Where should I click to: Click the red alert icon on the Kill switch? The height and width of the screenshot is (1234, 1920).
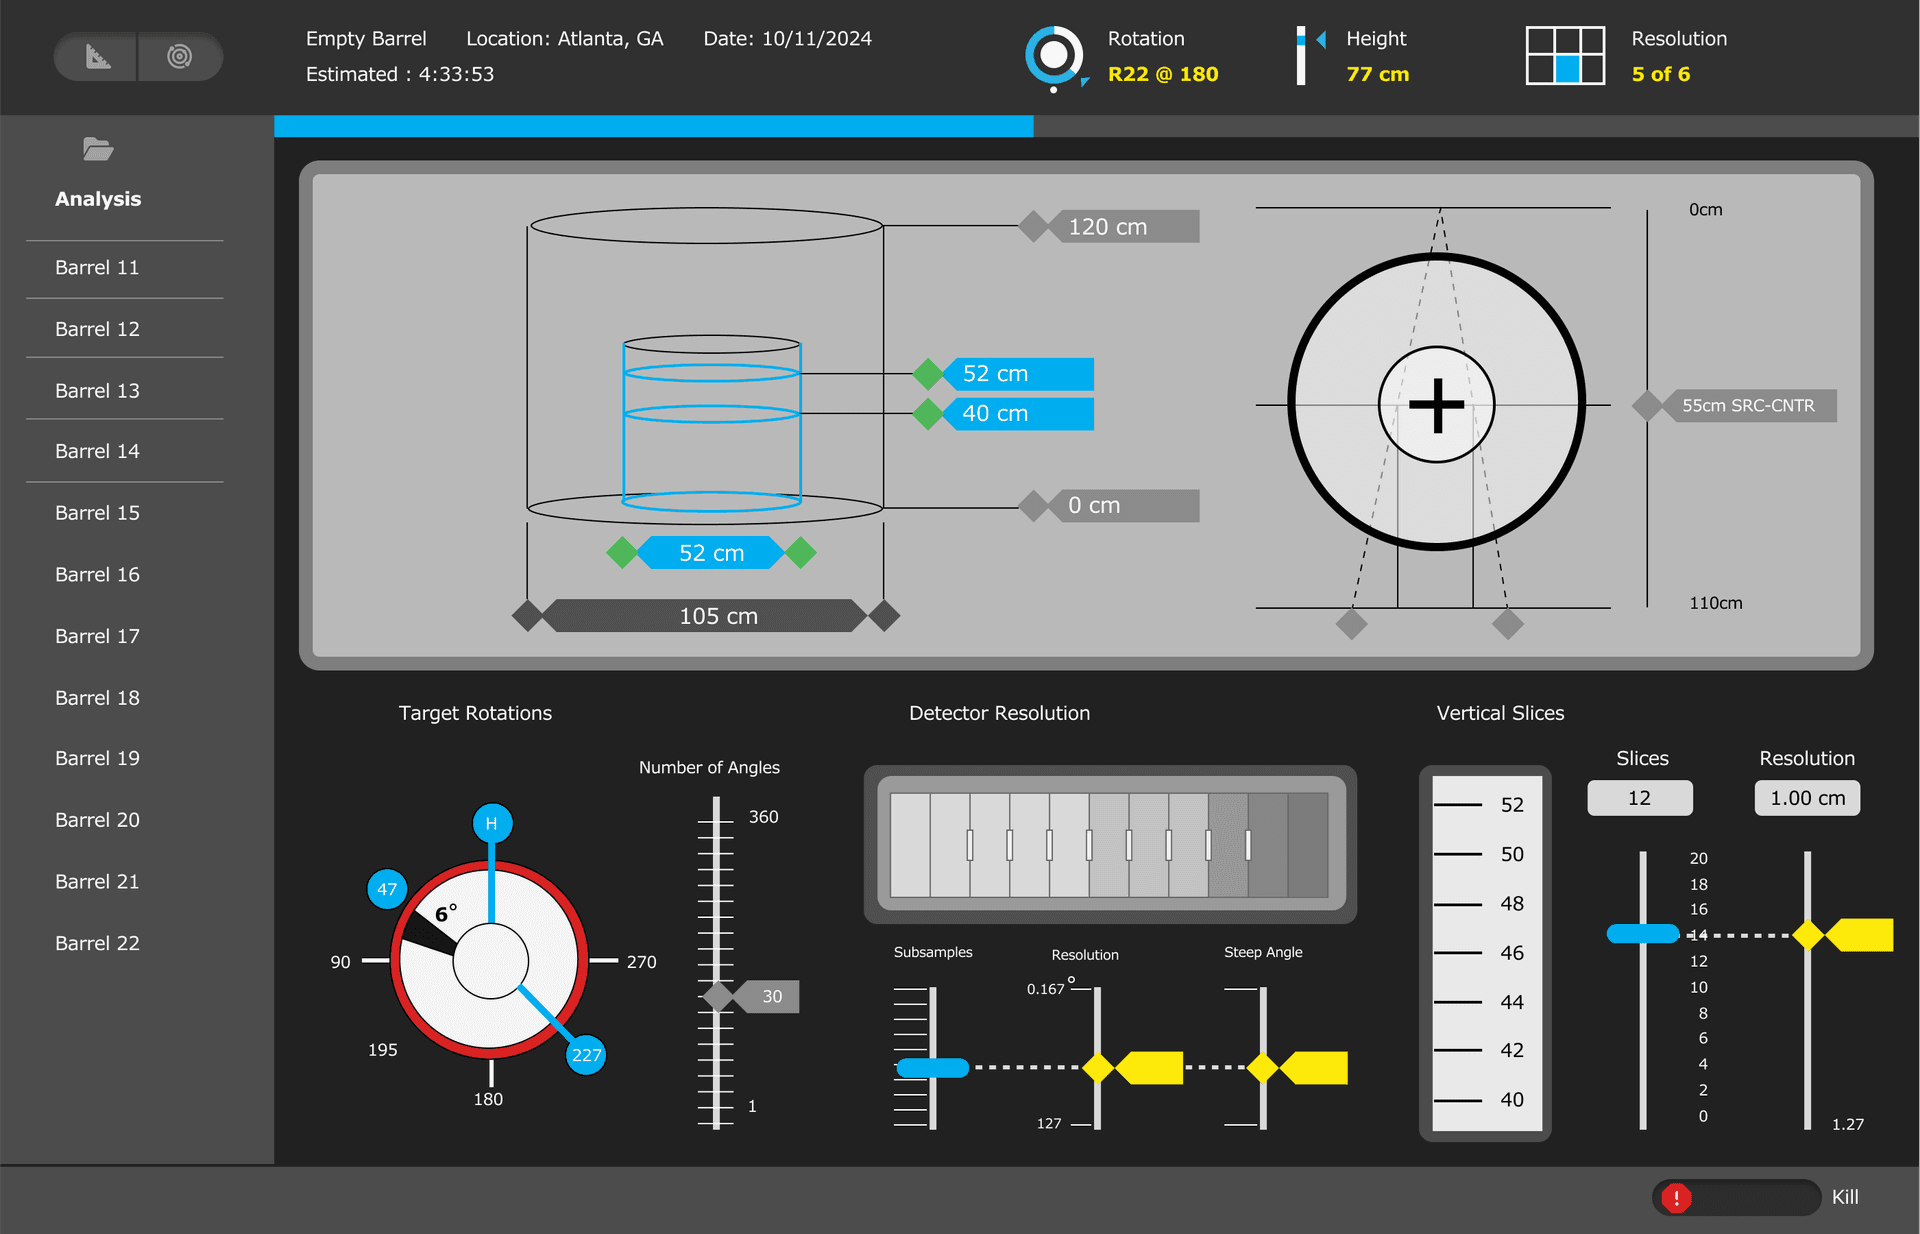coord(1676,1197)
